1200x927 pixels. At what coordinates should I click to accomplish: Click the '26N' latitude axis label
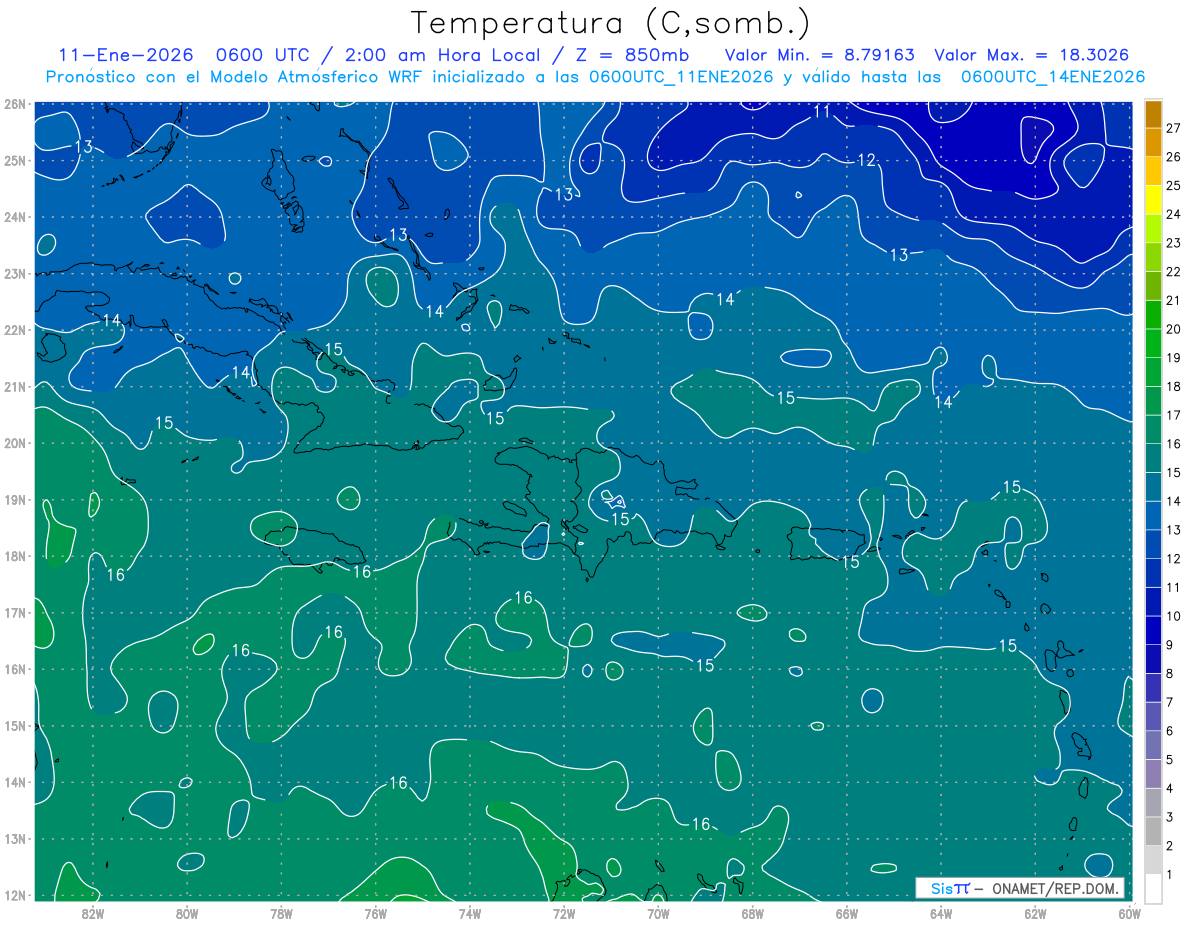[14, 104]
